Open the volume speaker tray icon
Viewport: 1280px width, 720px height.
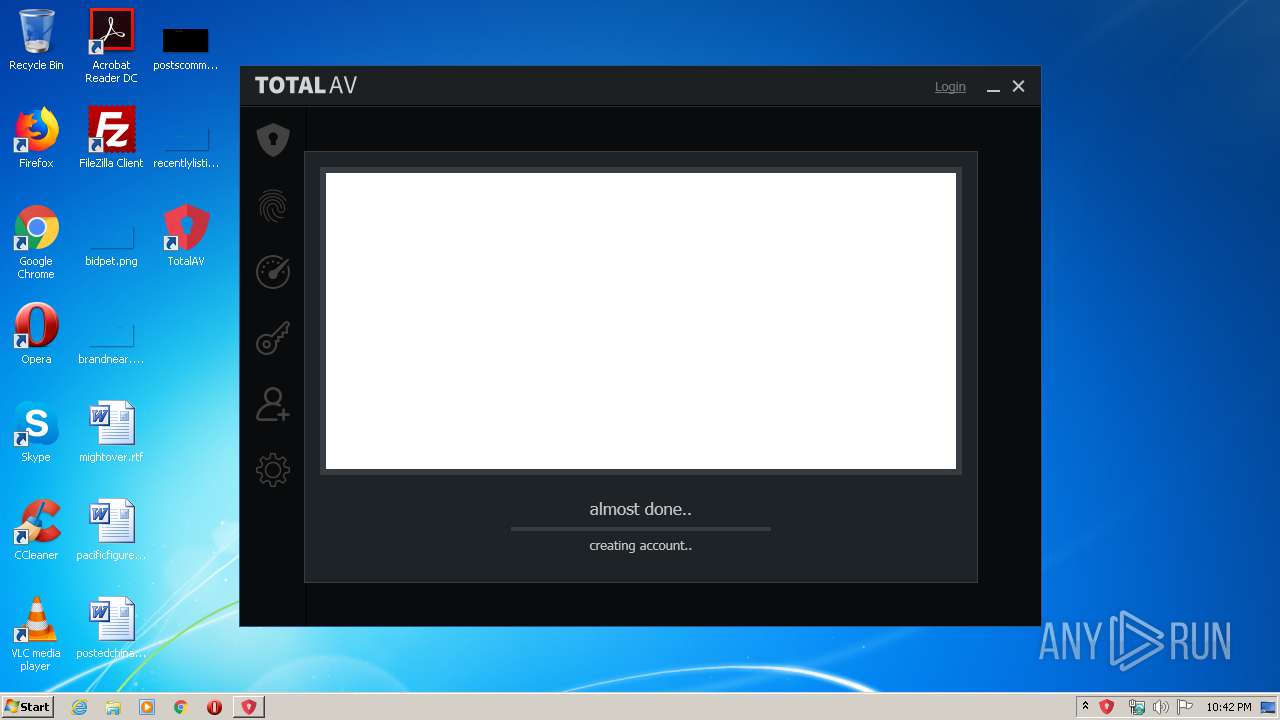1161,707
